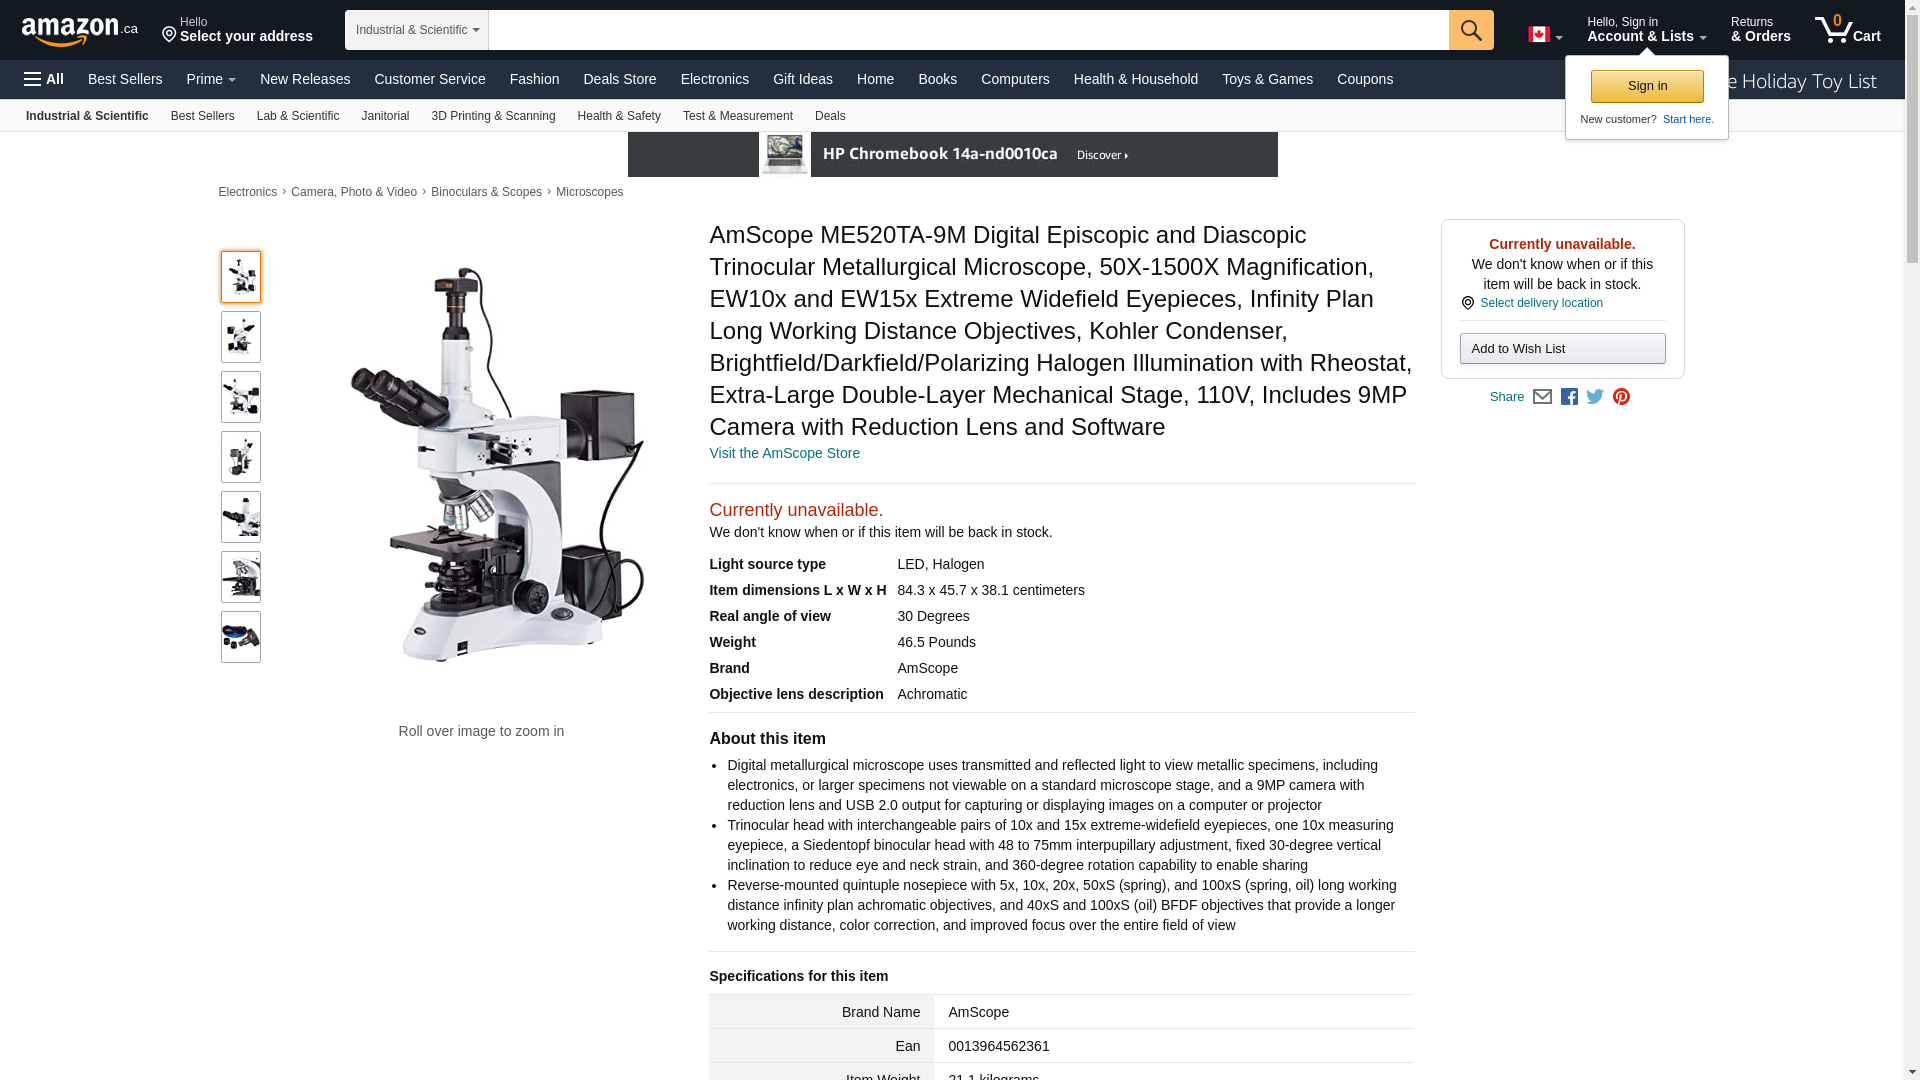
Task: Open the Canada flag language dropdown
Action: tap(1545, 35)
